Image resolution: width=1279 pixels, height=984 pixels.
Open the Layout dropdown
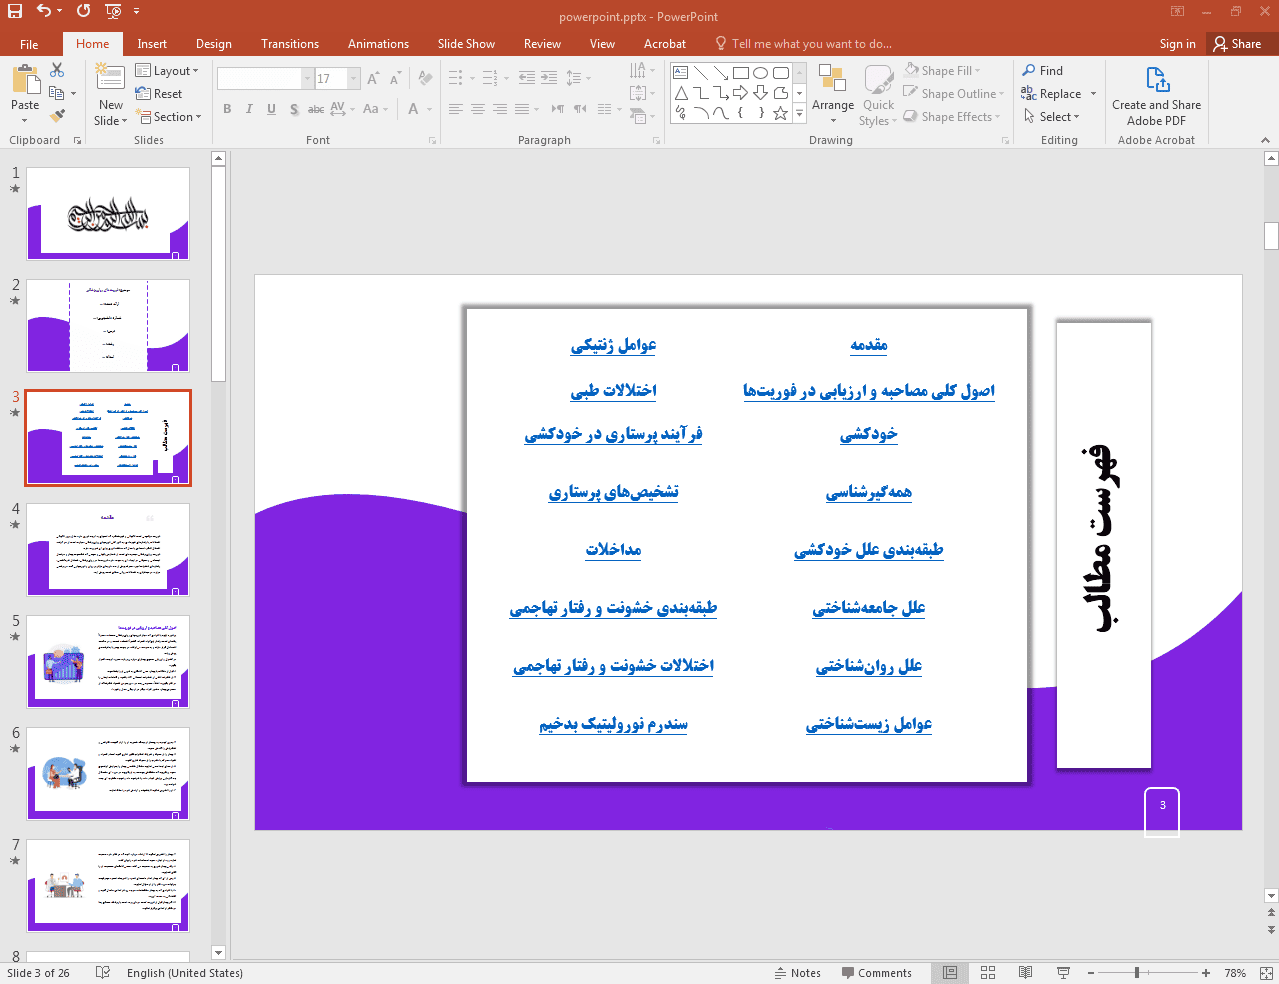tap(167, 71)
